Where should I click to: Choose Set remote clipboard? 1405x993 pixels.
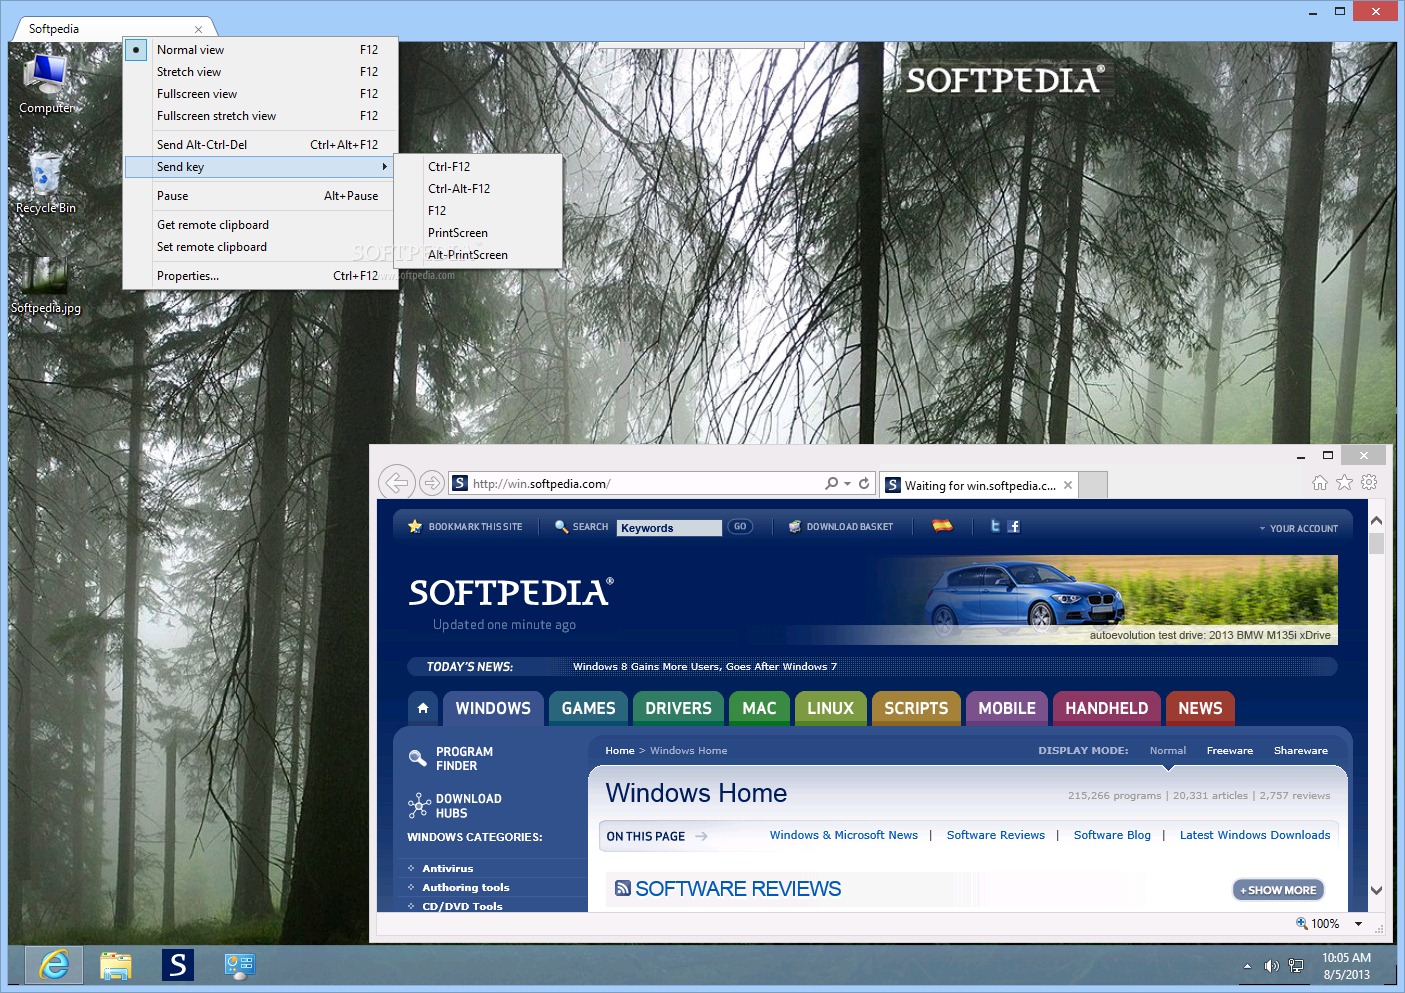point(261,247)
